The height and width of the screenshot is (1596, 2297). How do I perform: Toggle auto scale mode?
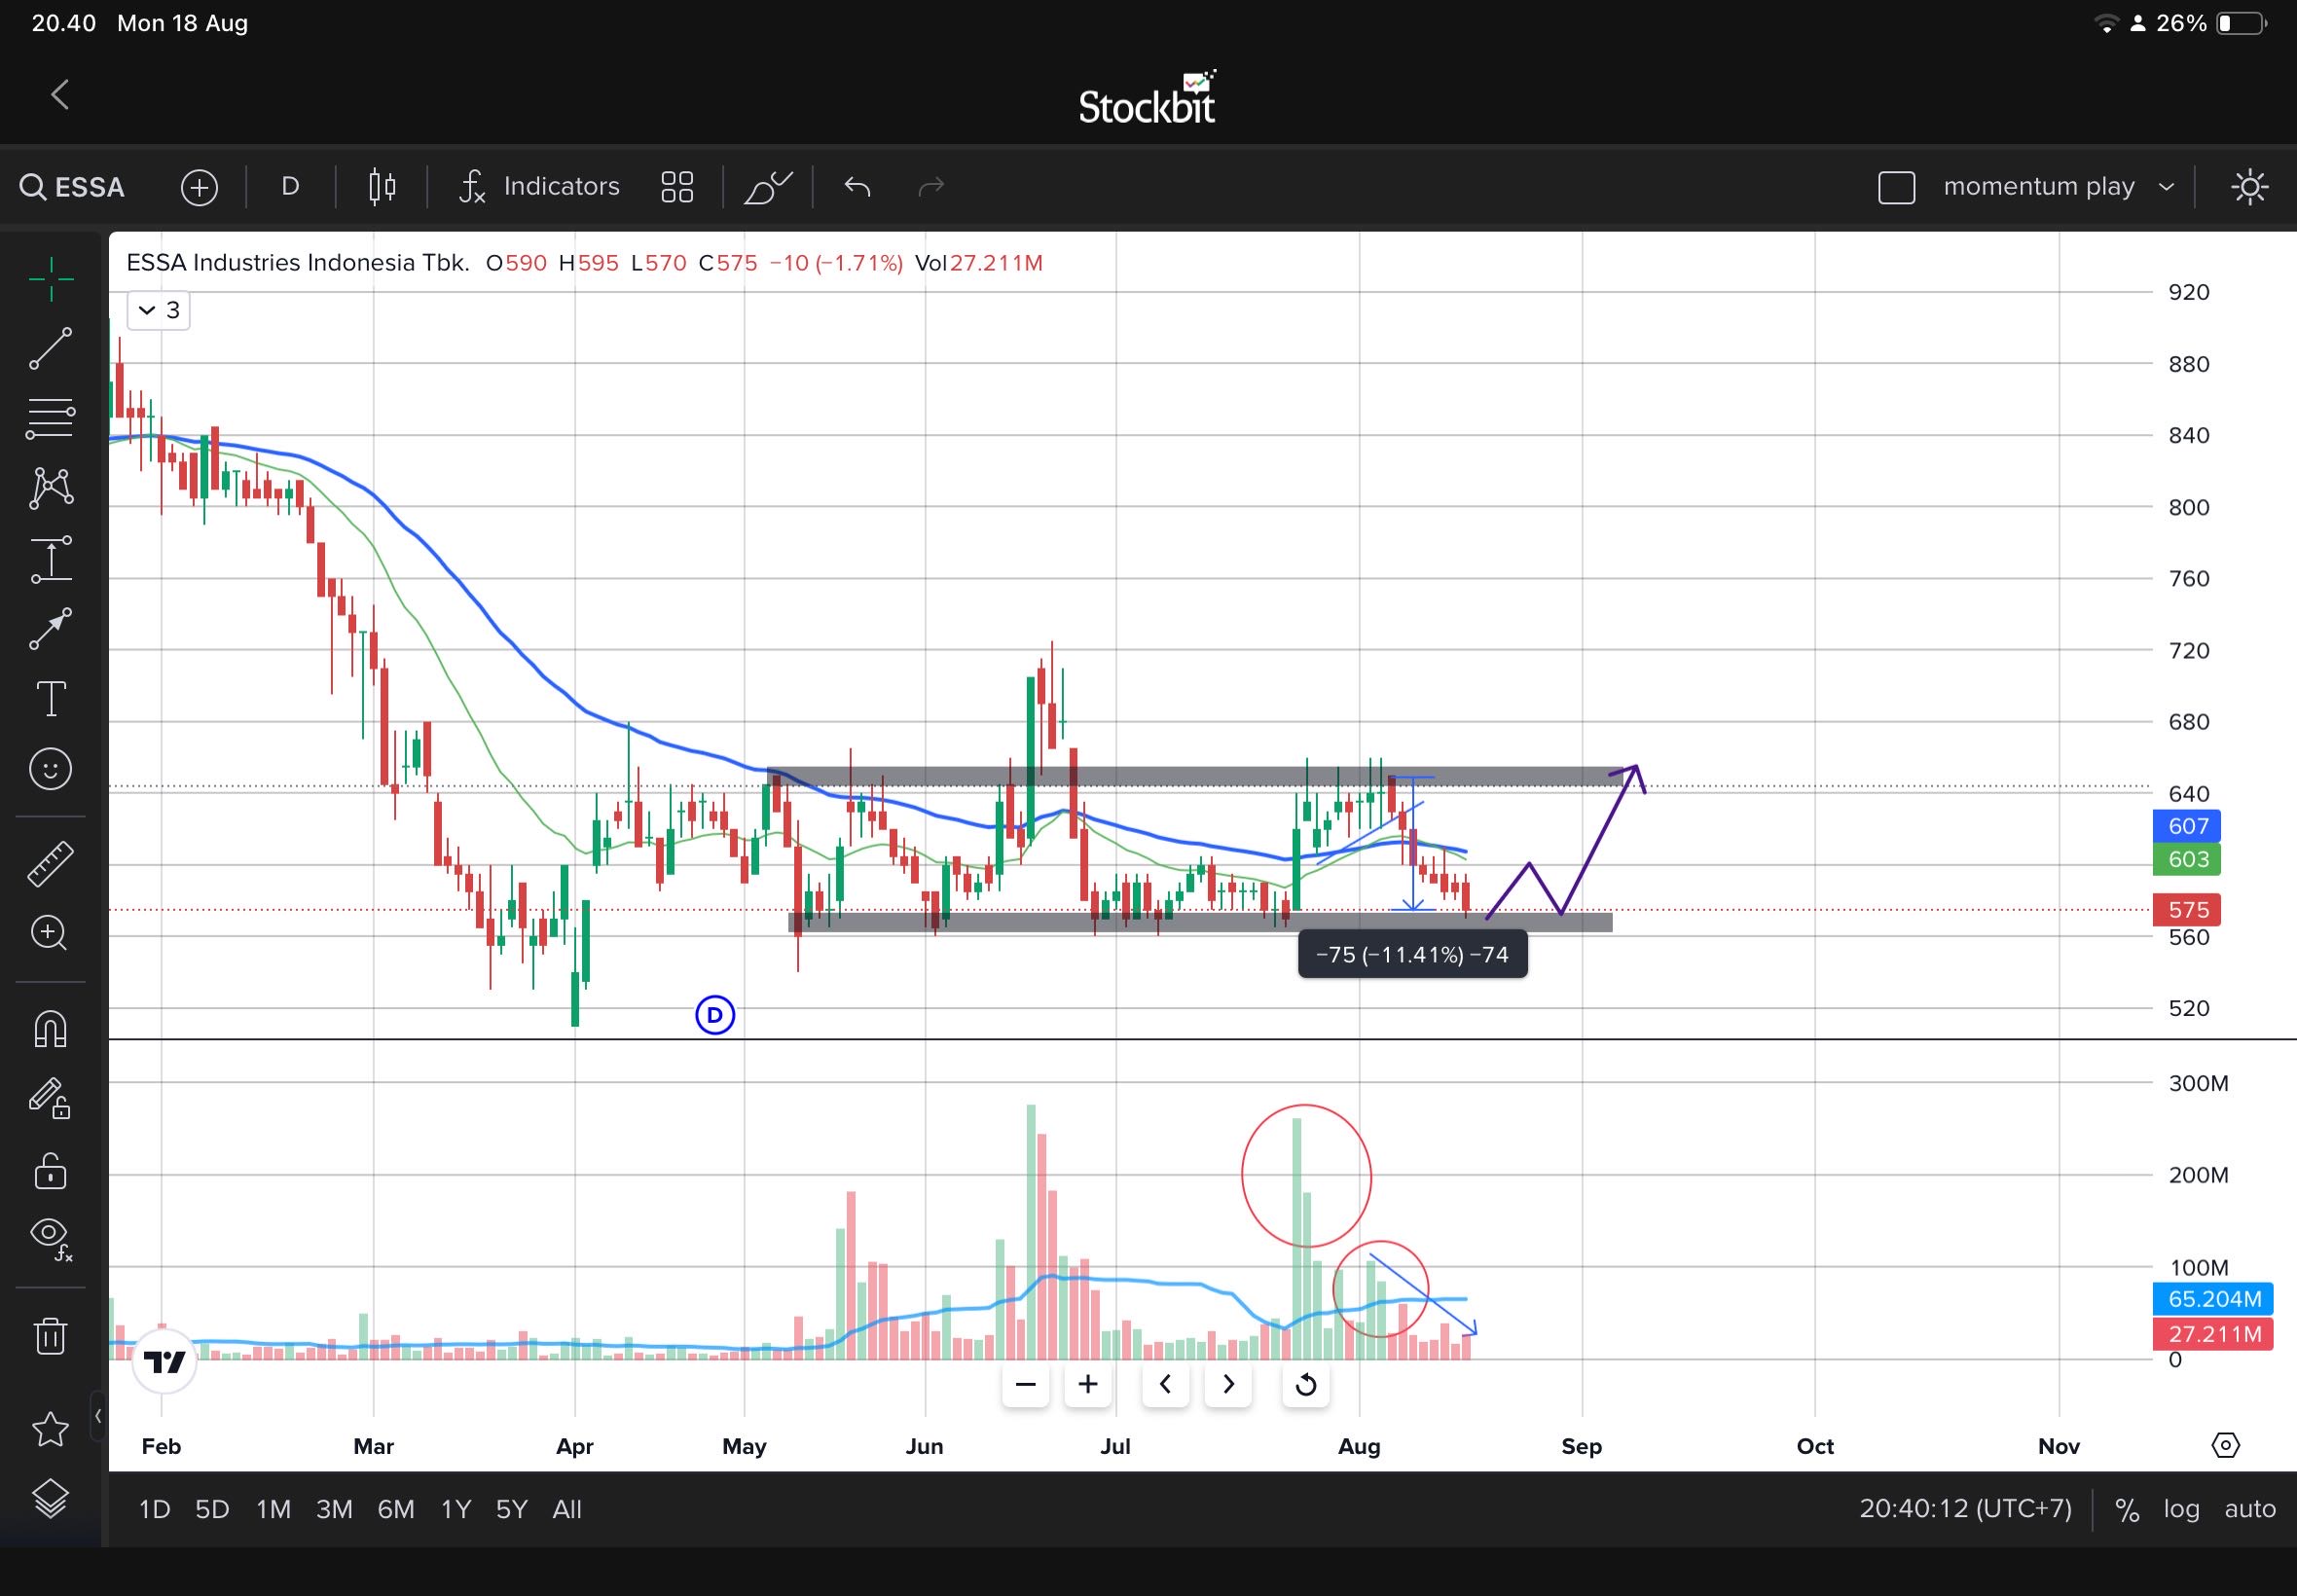[2250, 1509]
